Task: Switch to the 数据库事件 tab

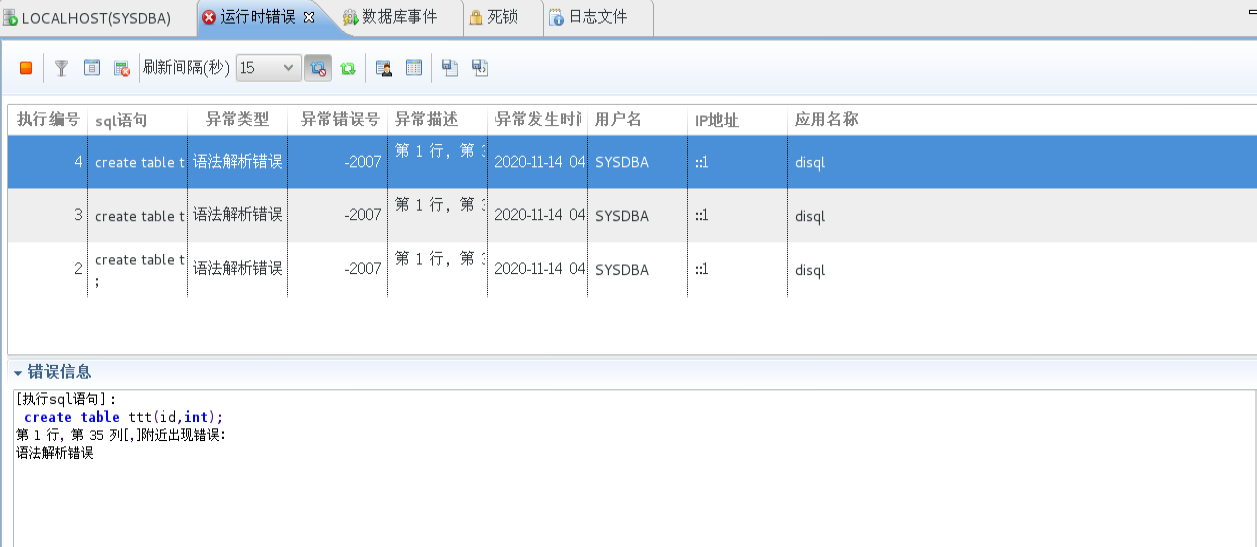Action: tap(399, 18)
